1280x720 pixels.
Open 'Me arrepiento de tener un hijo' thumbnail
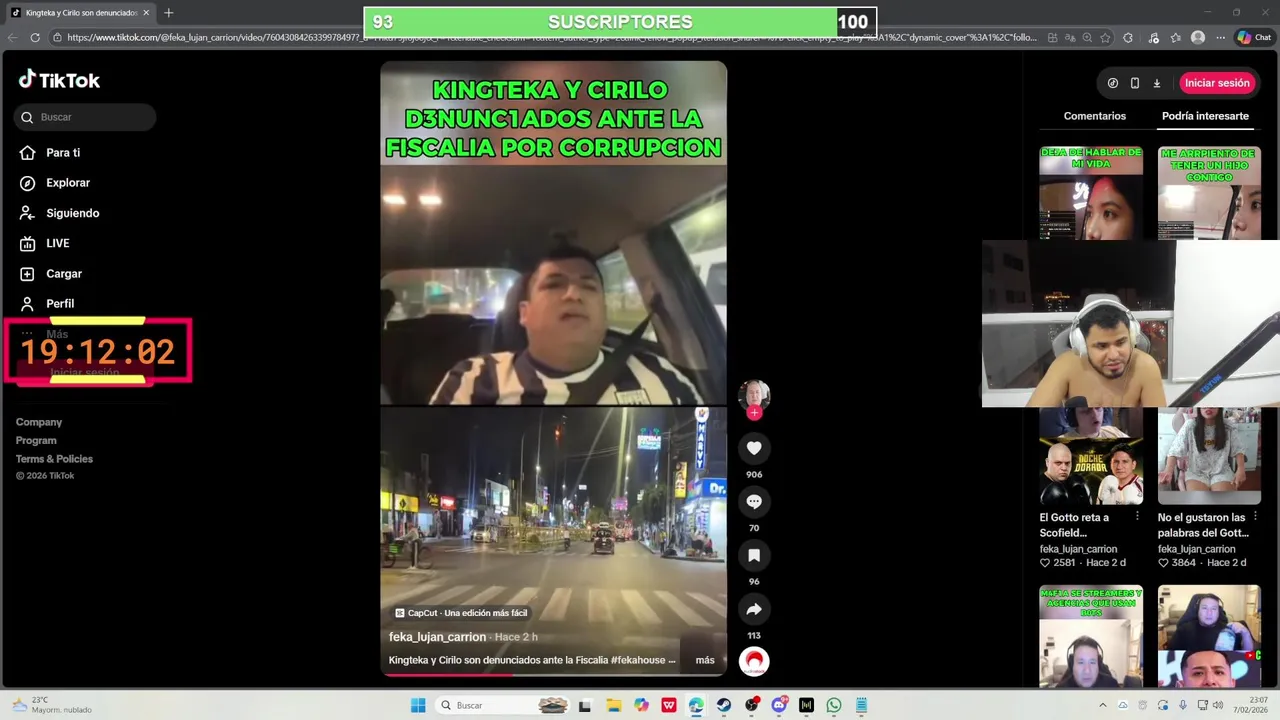[1209, 193]
